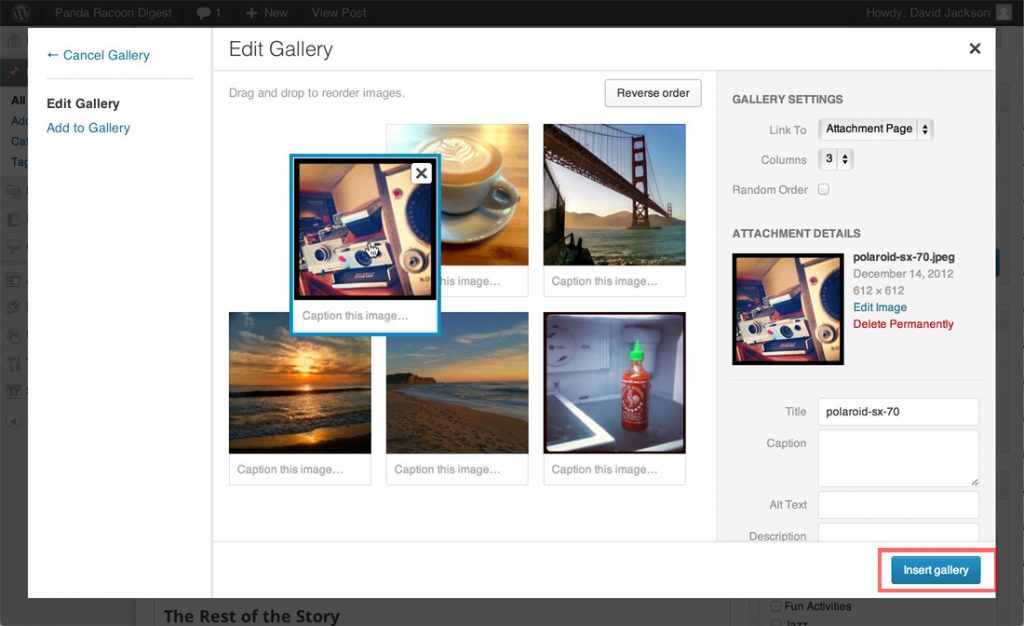Viewport: 1024px width, 626px height.
Task: Remove the selected polaroid image using its X icon
Action: pos(421,173)
